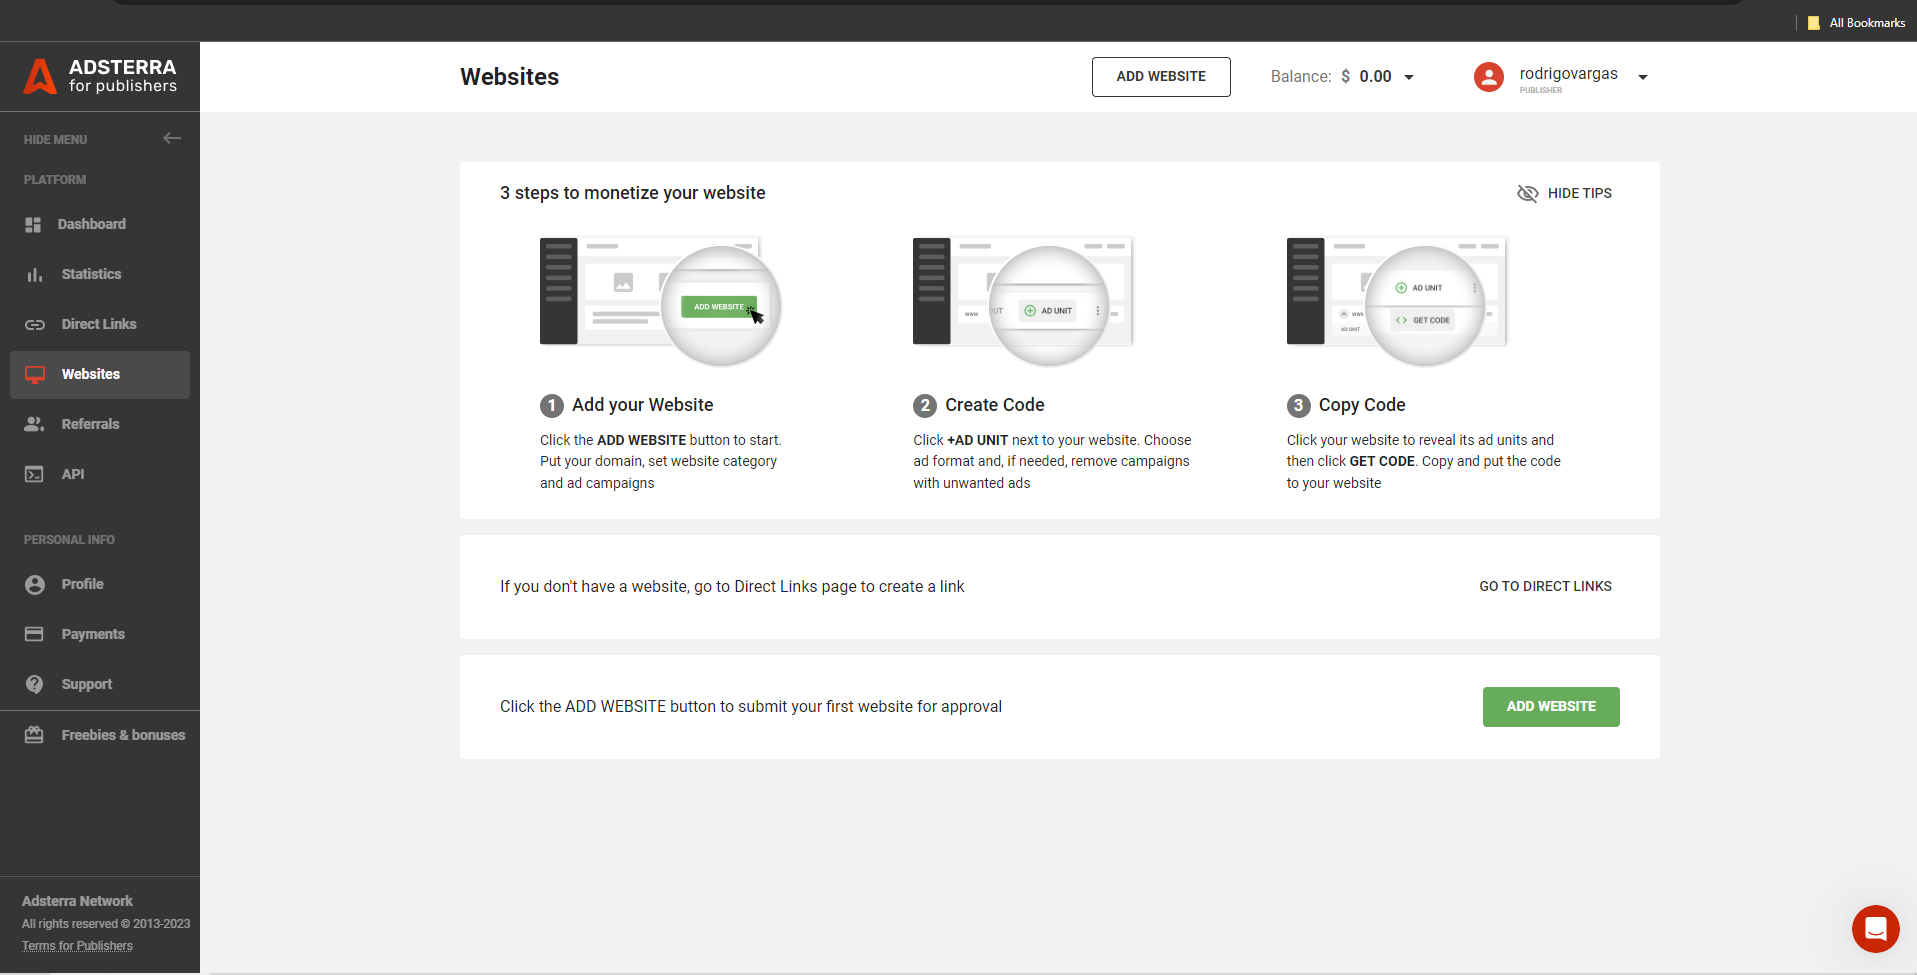Image resolution: width=1917 pixels, height=975 pixels.
Task: Click the Profile person icon
Action: point(35,585)
